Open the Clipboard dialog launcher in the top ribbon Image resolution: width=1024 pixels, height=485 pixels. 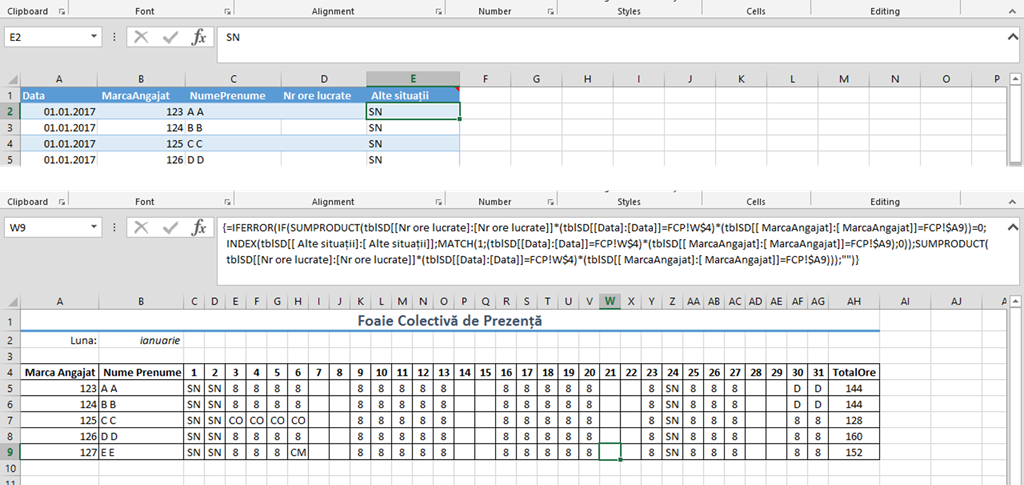coord(63,12)
